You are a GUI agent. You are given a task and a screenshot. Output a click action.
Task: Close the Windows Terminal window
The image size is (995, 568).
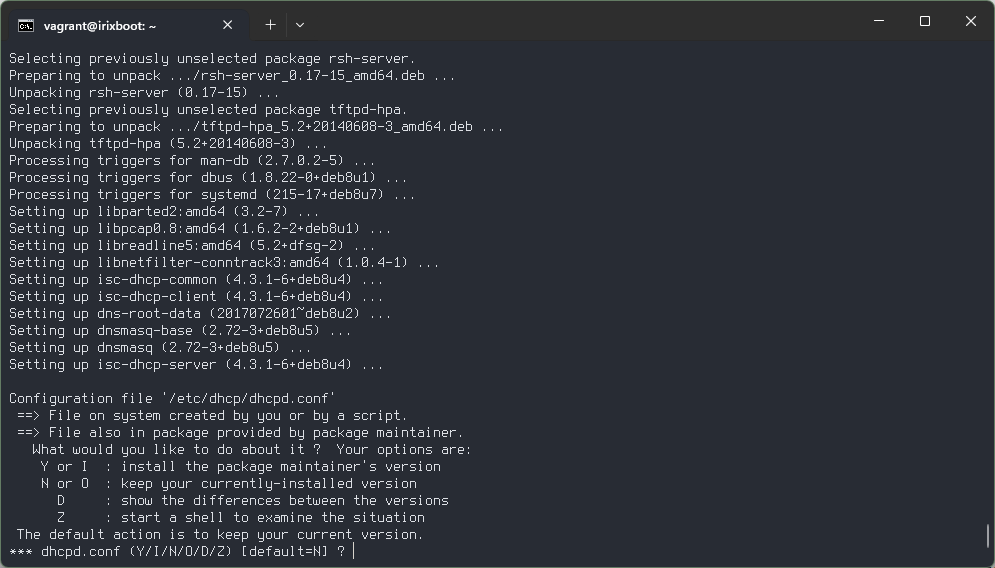[970, 21]
